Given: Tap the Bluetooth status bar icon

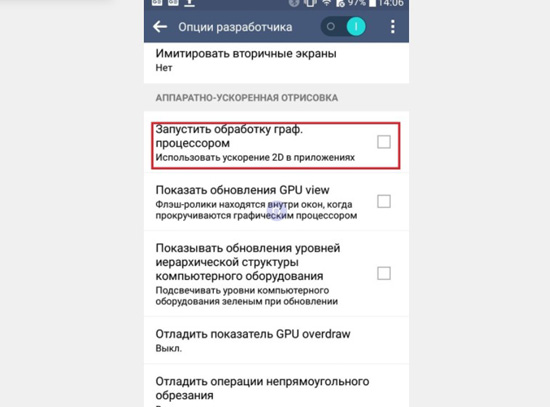Looking at the screenshot, I should coord(294,3).
